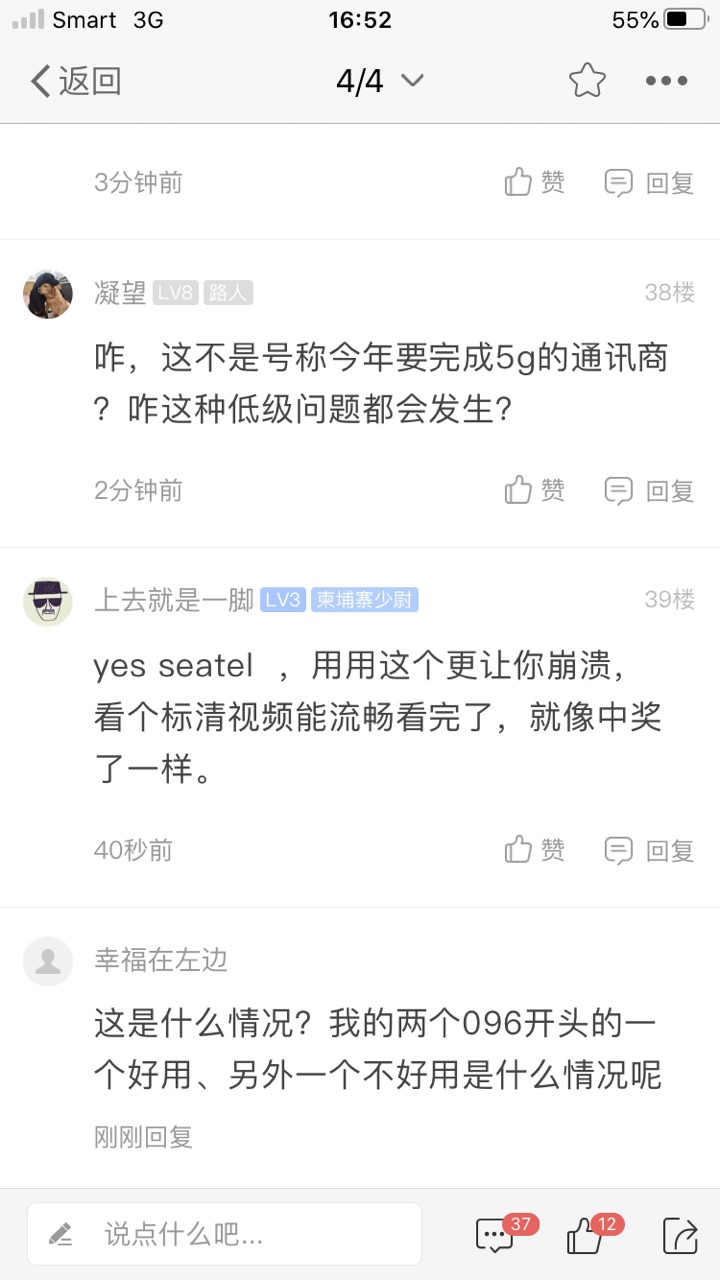The width and height of the screenshot is (720, 1280).
Task: Reply to the comment posted 3分钟前
Action: tap(649, 182)
